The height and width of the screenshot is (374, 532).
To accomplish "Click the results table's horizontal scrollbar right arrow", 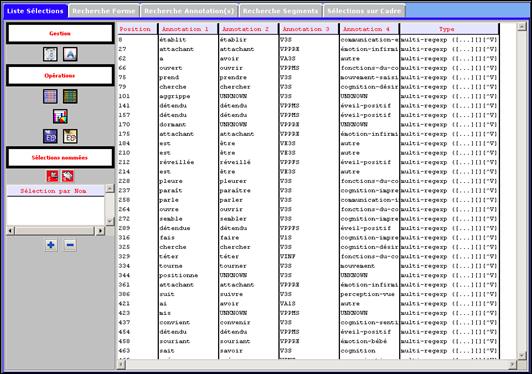I will [x=512, y=364].
